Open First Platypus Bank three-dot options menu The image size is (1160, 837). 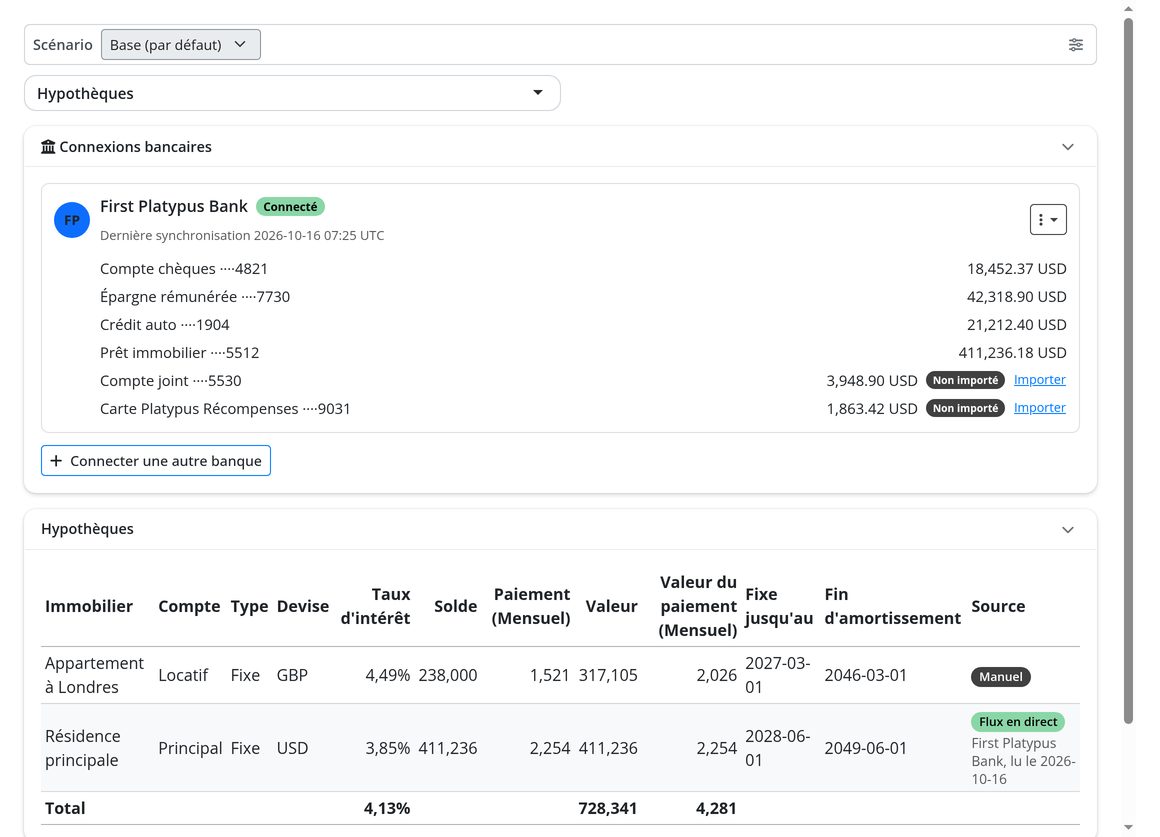[x=1048, y=219]
